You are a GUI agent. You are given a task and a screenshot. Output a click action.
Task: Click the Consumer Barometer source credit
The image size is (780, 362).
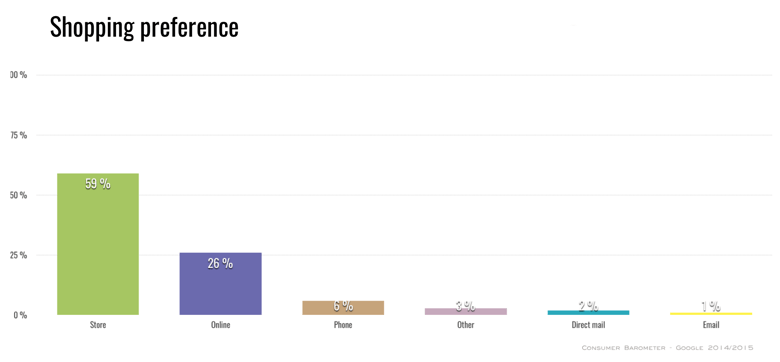point(668,348)
